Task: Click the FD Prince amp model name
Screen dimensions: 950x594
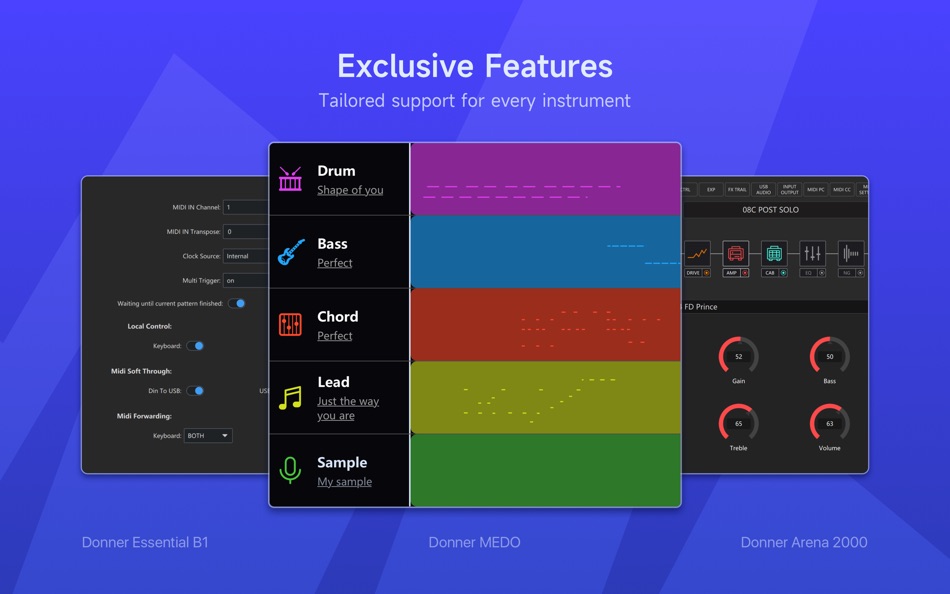Action: point(700,307)
